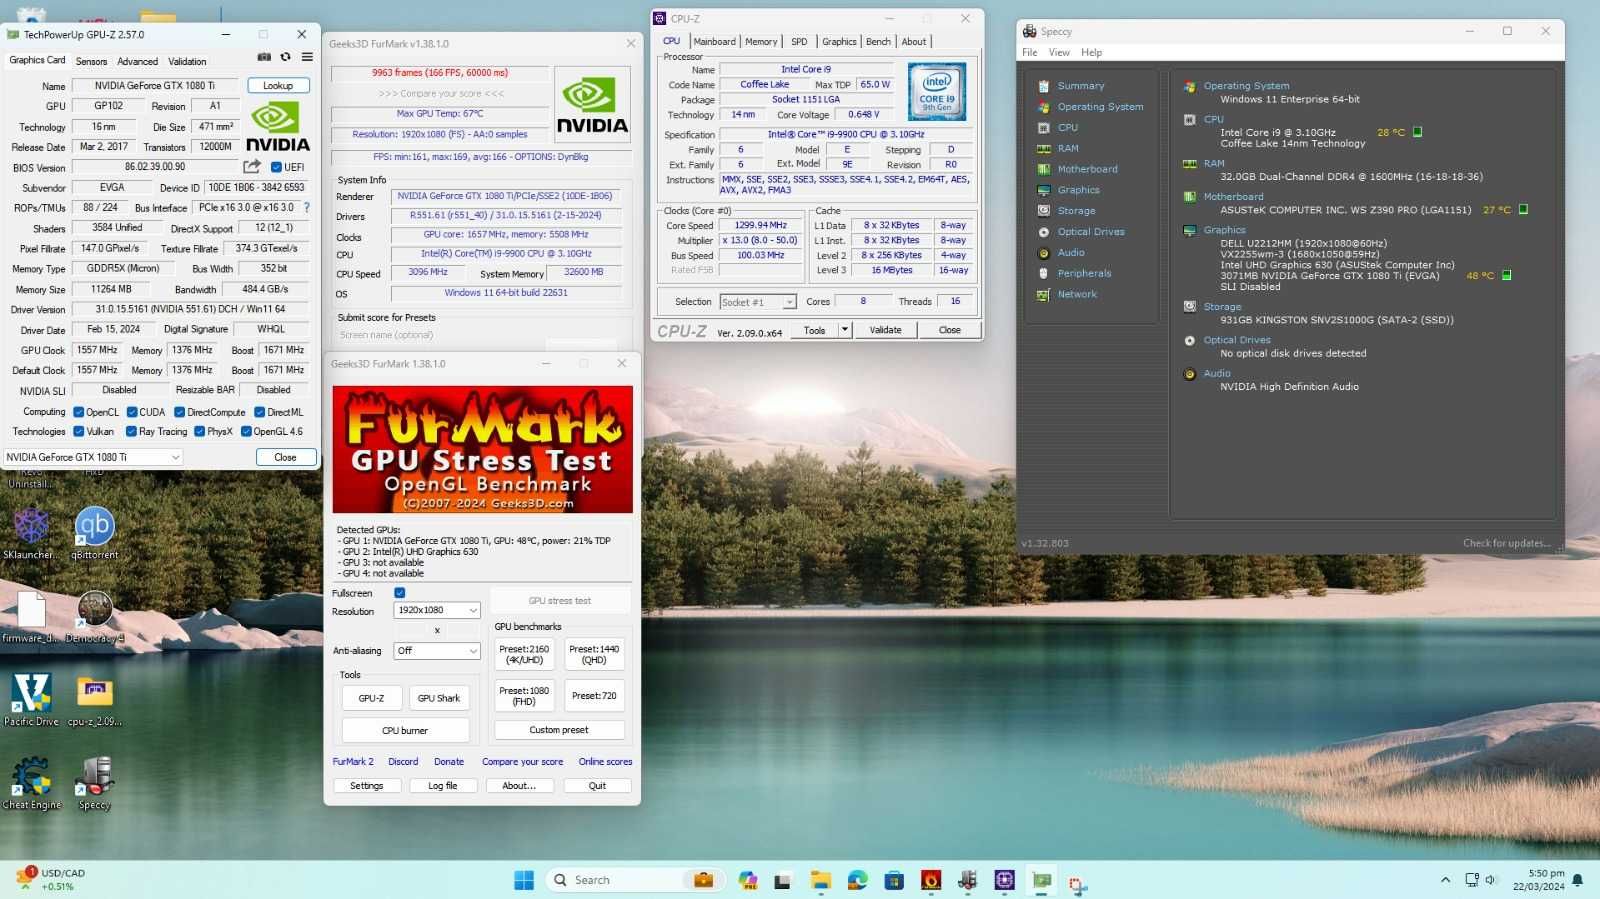The width and height of the screenshot is (1600, 899).
Task: Switch to the SPD tab in CPU-Z
Action: [799, 41]
